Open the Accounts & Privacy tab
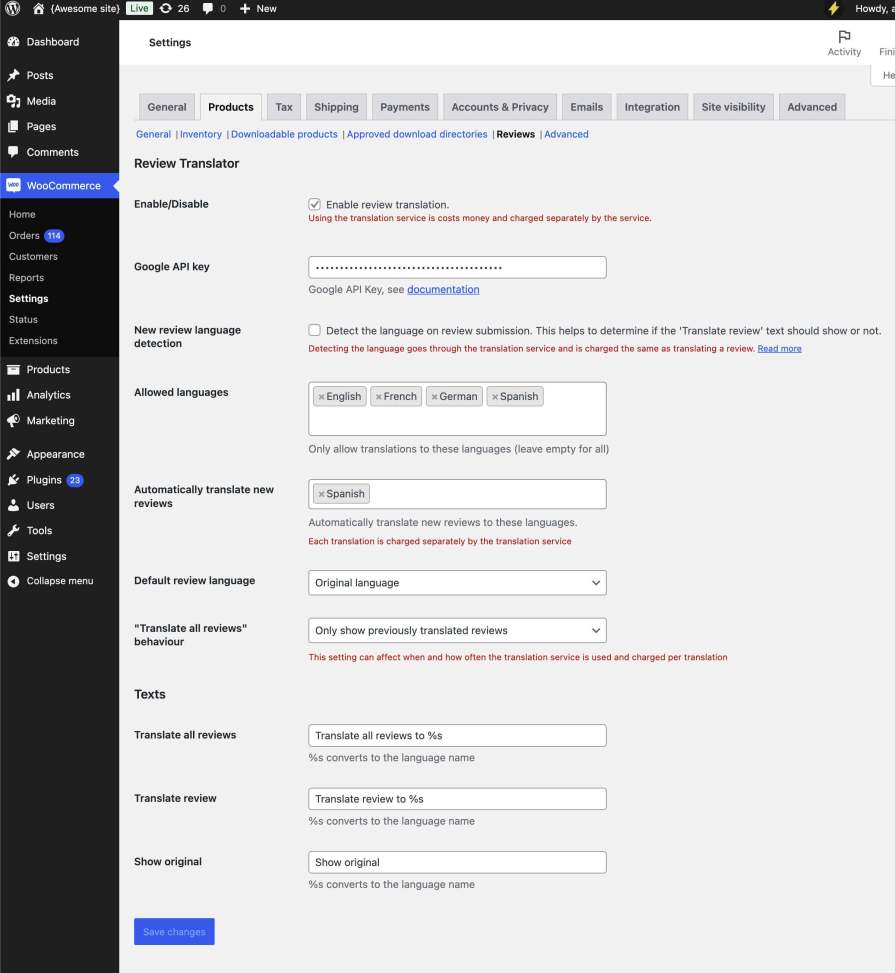 [x=500, y=107]
